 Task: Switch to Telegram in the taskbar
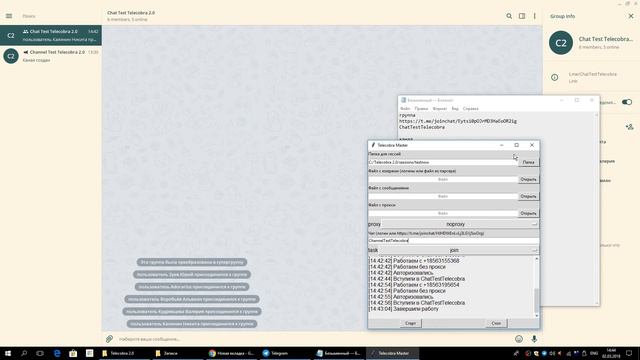(x=285, y=353)
